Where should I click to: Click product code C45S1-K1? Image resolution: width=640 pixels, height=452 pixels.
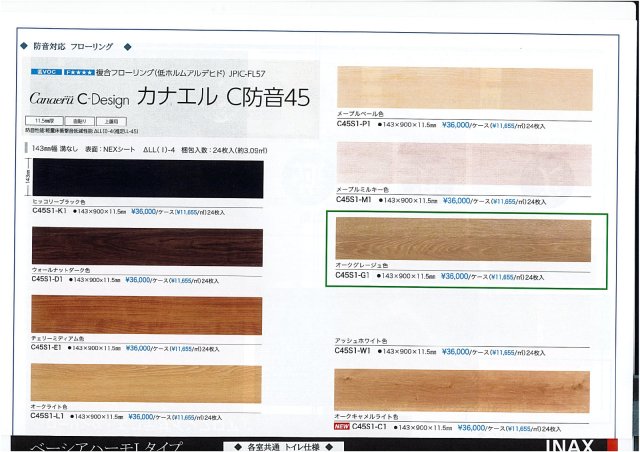point(49,211)
